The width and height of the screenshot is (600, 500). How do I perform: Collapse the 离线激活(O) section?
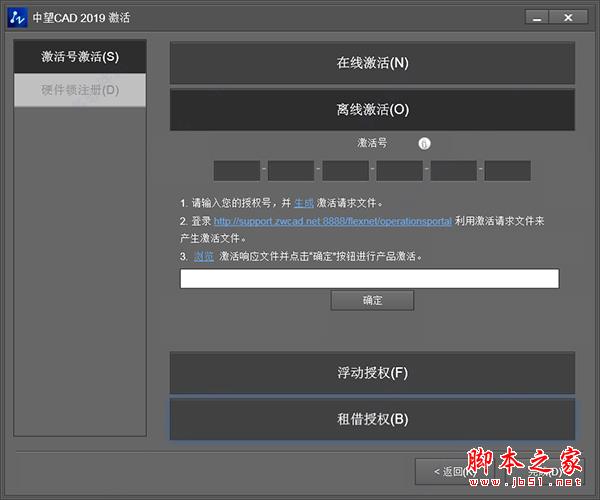tap(372, 110)
